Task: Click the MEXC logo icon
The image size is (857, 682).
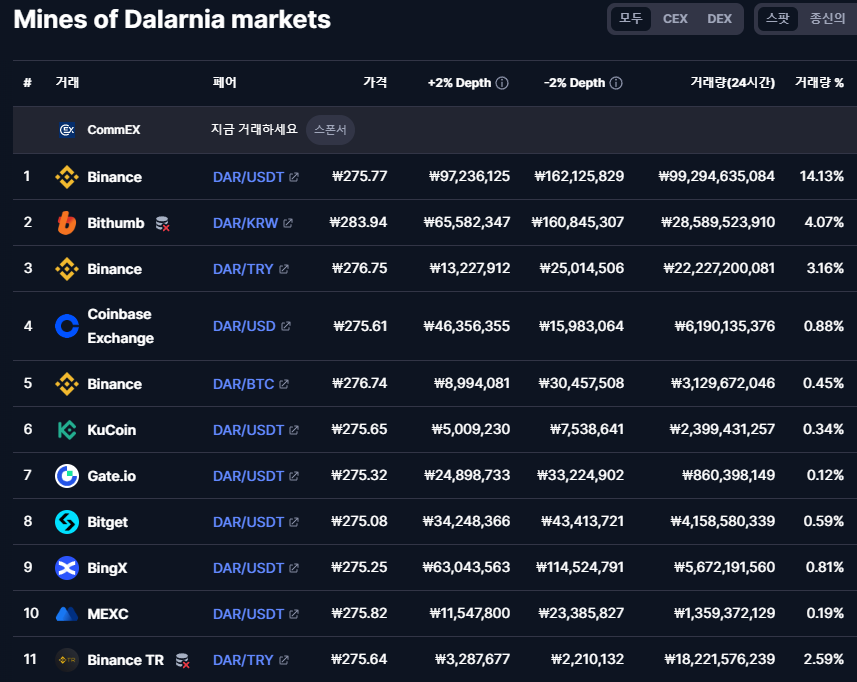Action: 67,614
